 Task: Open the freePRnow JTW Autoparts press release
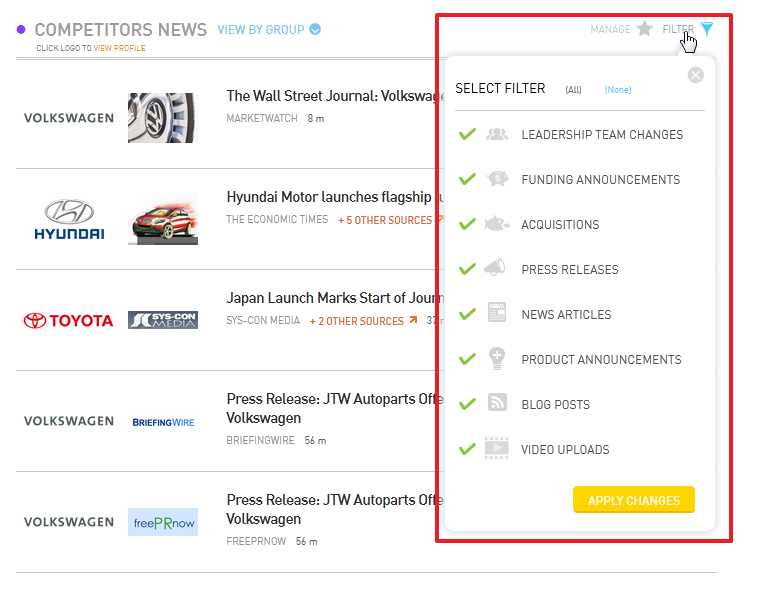(335, 509)
